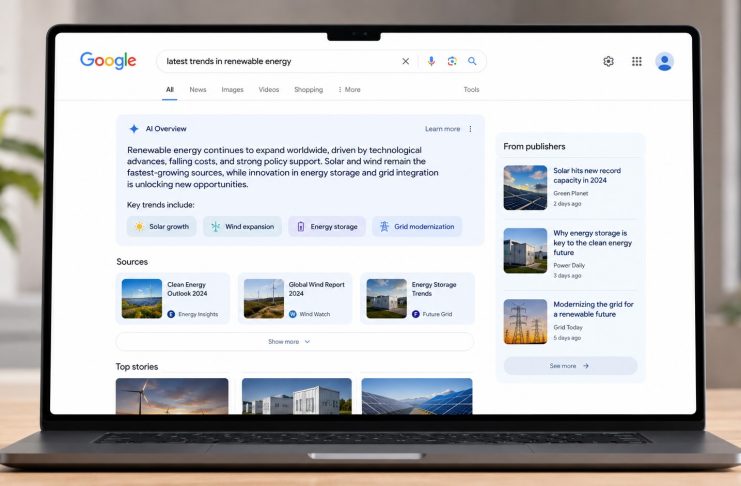Viewport: 741px width, 486px height.
Task: Open the Tools menu
Action: click(x=471, y=89)
